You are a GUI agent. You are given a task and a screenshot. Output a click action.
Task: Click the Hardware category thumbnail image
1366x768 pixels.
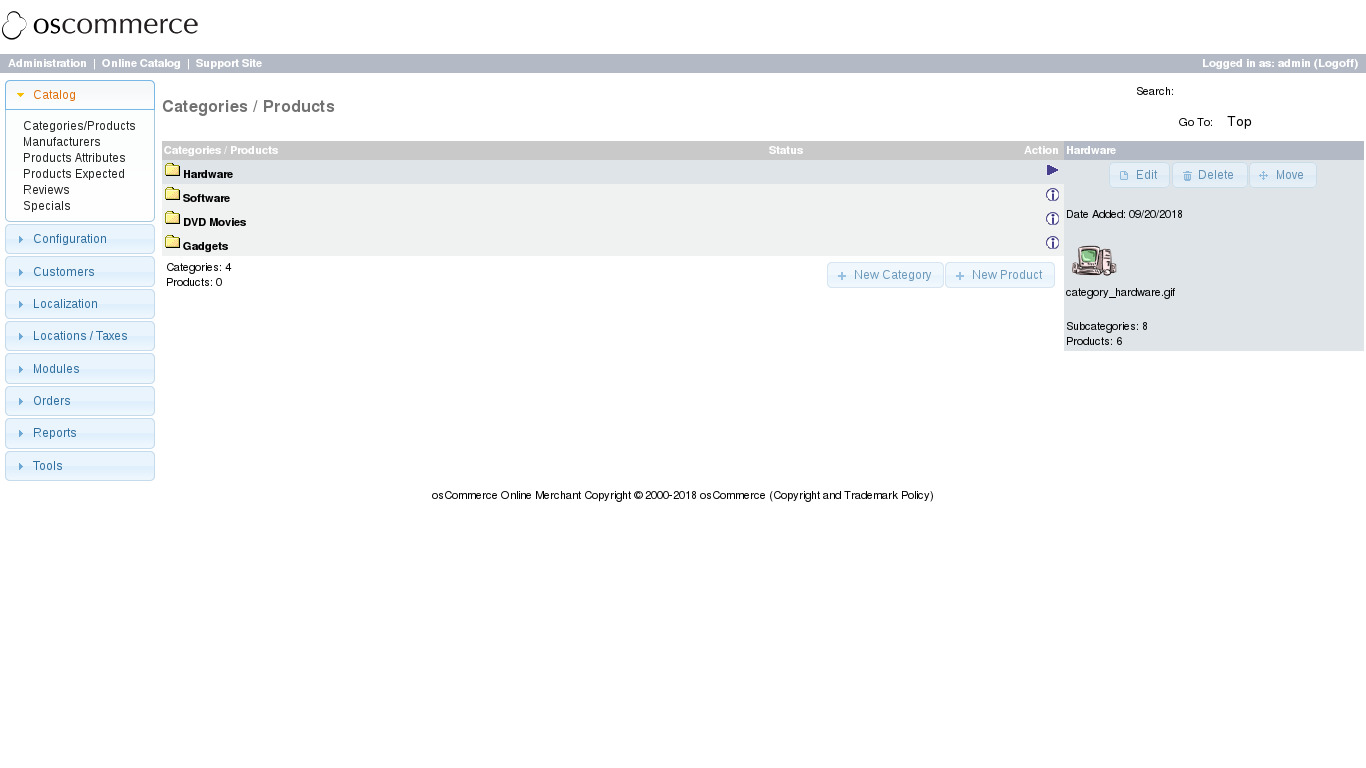[1093, 260]
